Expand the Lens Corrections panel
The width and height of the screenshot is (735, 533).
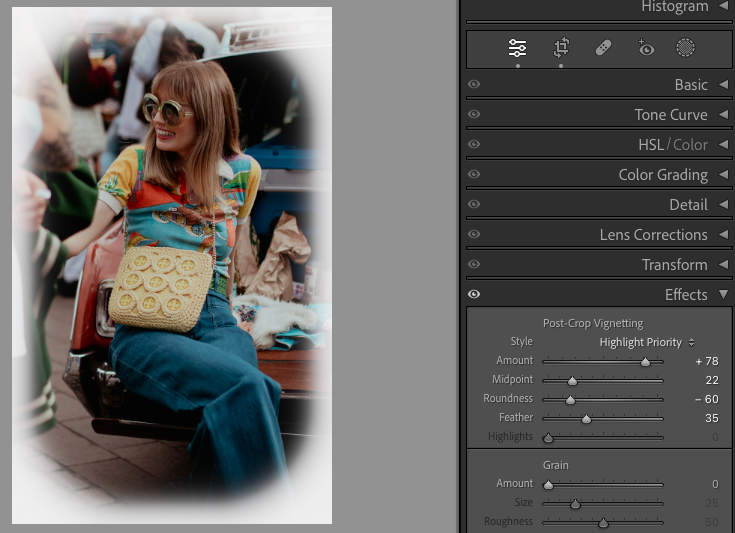coord(723,235)
